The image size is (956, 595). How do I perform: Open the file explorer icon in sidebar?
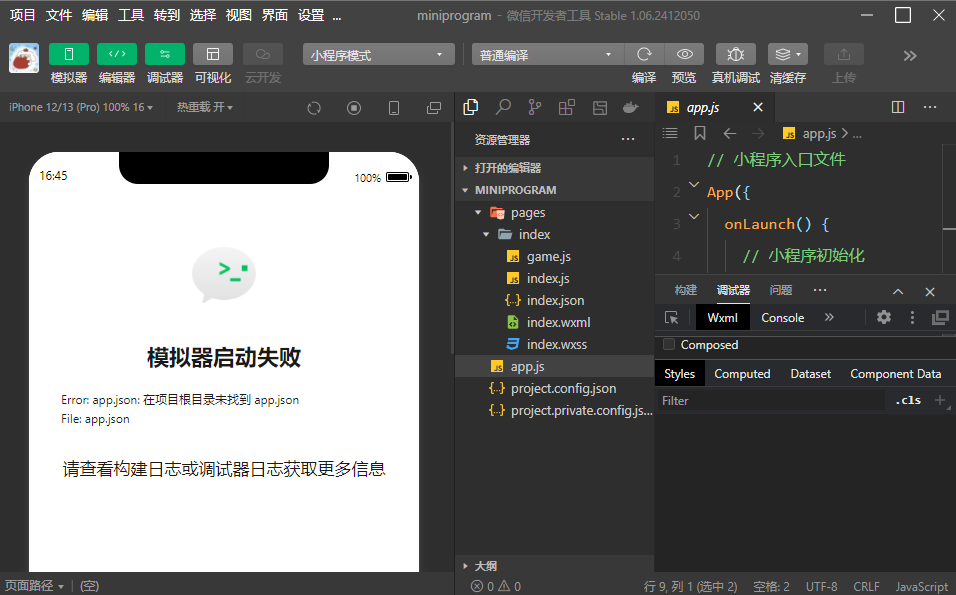[471, 107]
